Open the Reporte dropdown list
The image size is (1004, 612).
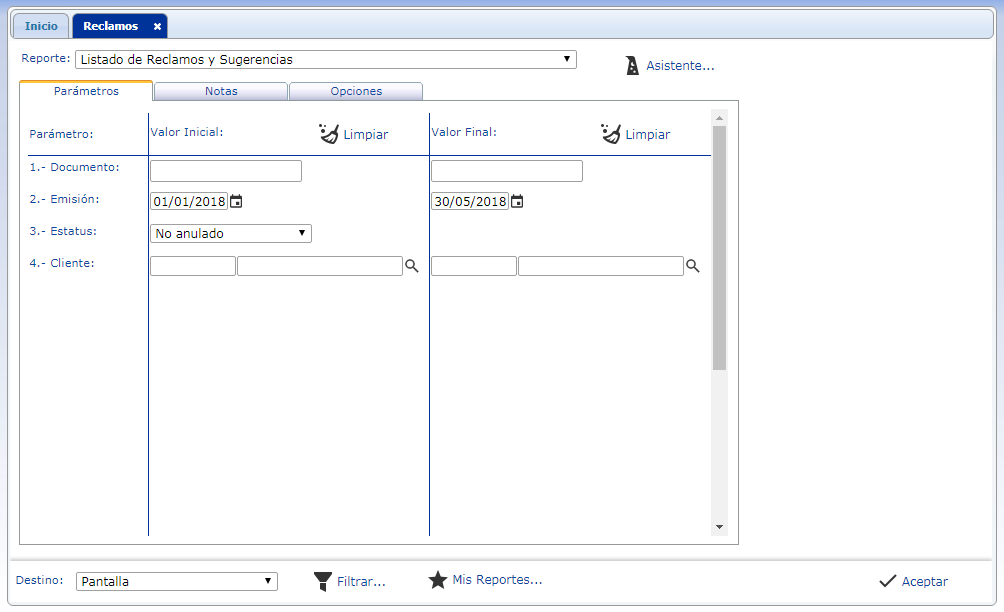326,60
